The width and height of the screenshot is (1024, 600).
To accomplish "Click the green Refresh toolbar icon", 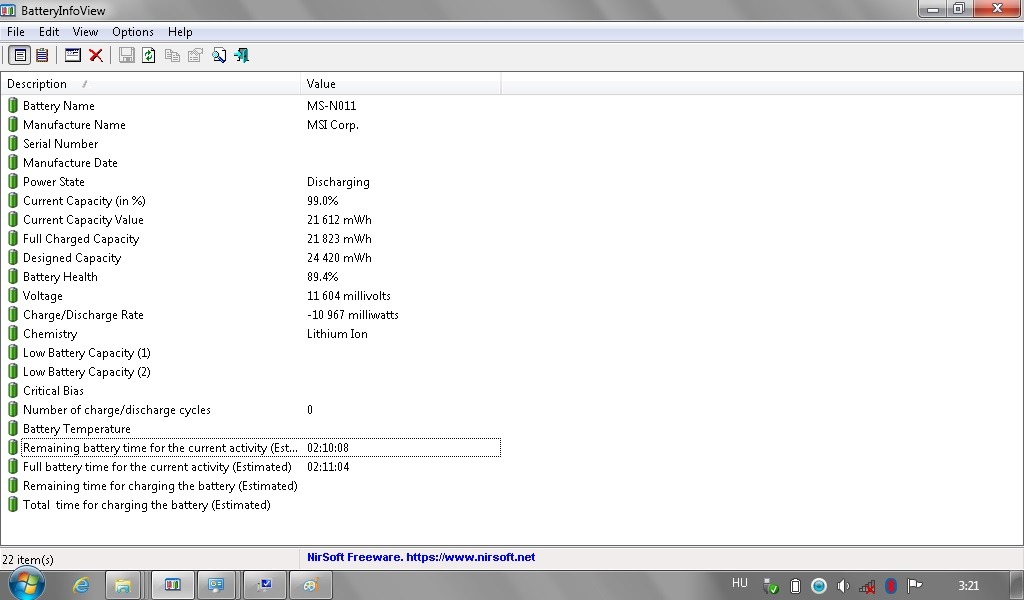I will pos(149,55).
